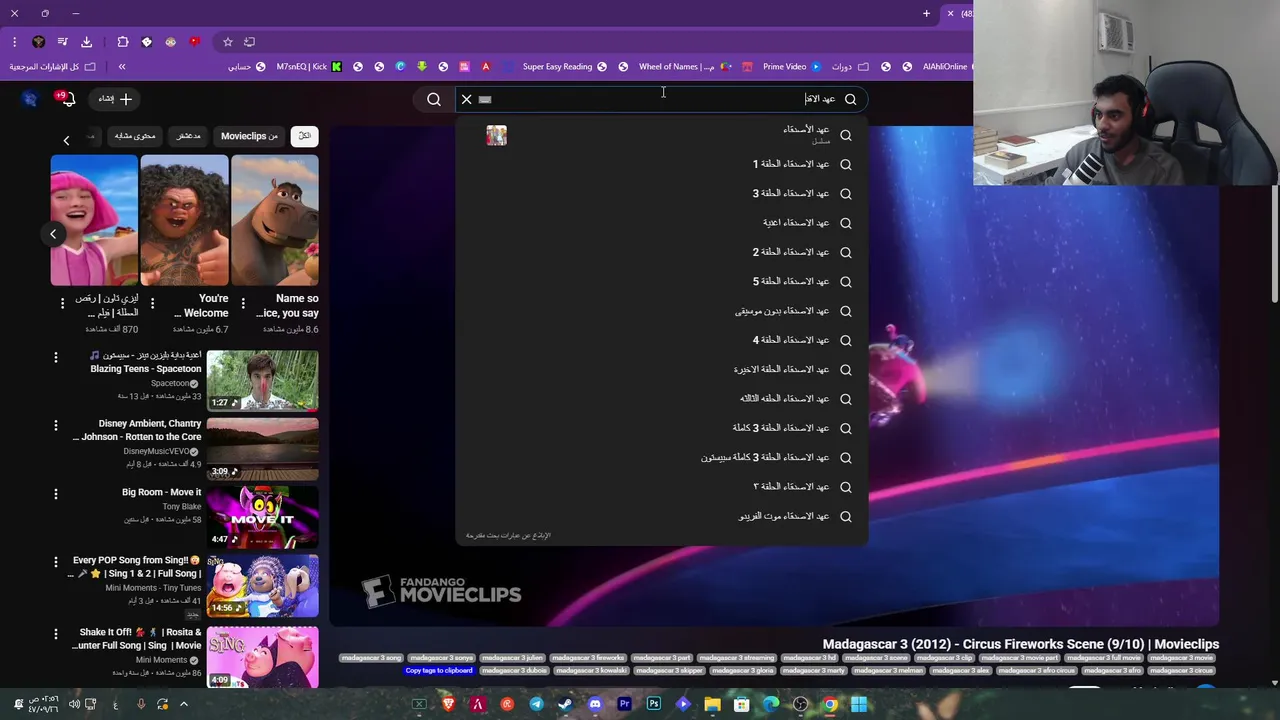This screenshot has height=720, width=1280.
Task: Select suggestion عهد الأصدقاء بدون موسيقى
Action: coord(661,311)
